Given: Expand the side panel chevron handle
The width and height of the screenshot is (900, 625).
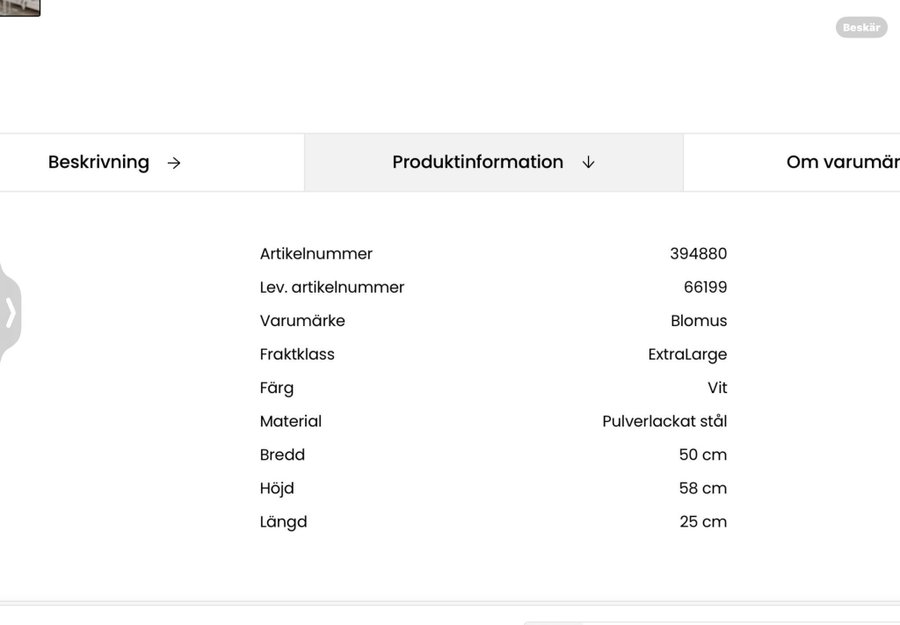Looking at the screenshot, I should [x=10, y=313].
